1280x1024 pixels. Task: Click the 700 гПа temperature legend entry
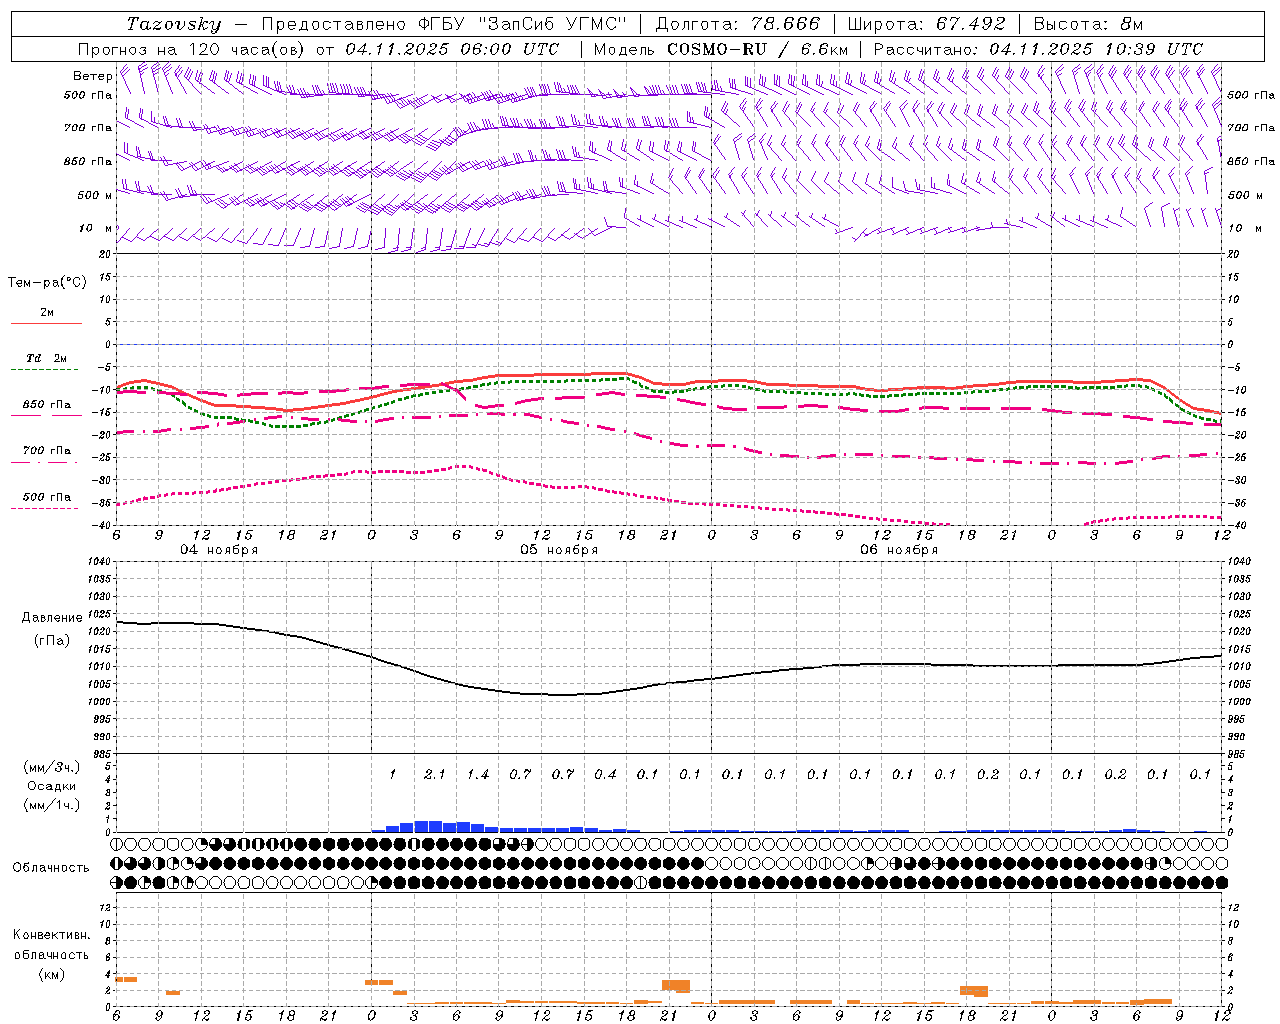click(x=47, y=450)
